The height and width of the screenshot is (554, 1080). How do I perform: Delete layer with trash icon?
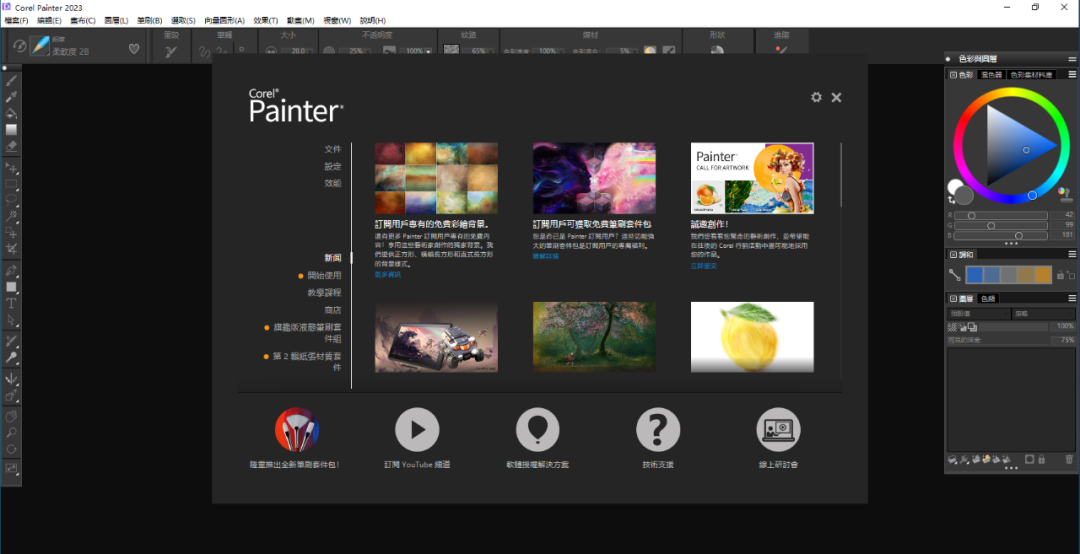tap(1069, 459)
